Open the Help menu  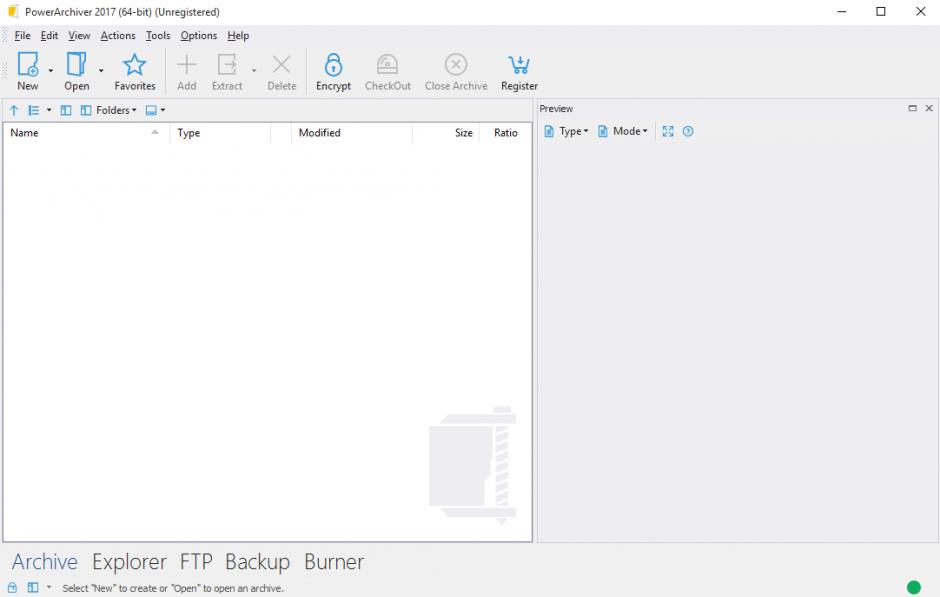[x=238, y=35]
